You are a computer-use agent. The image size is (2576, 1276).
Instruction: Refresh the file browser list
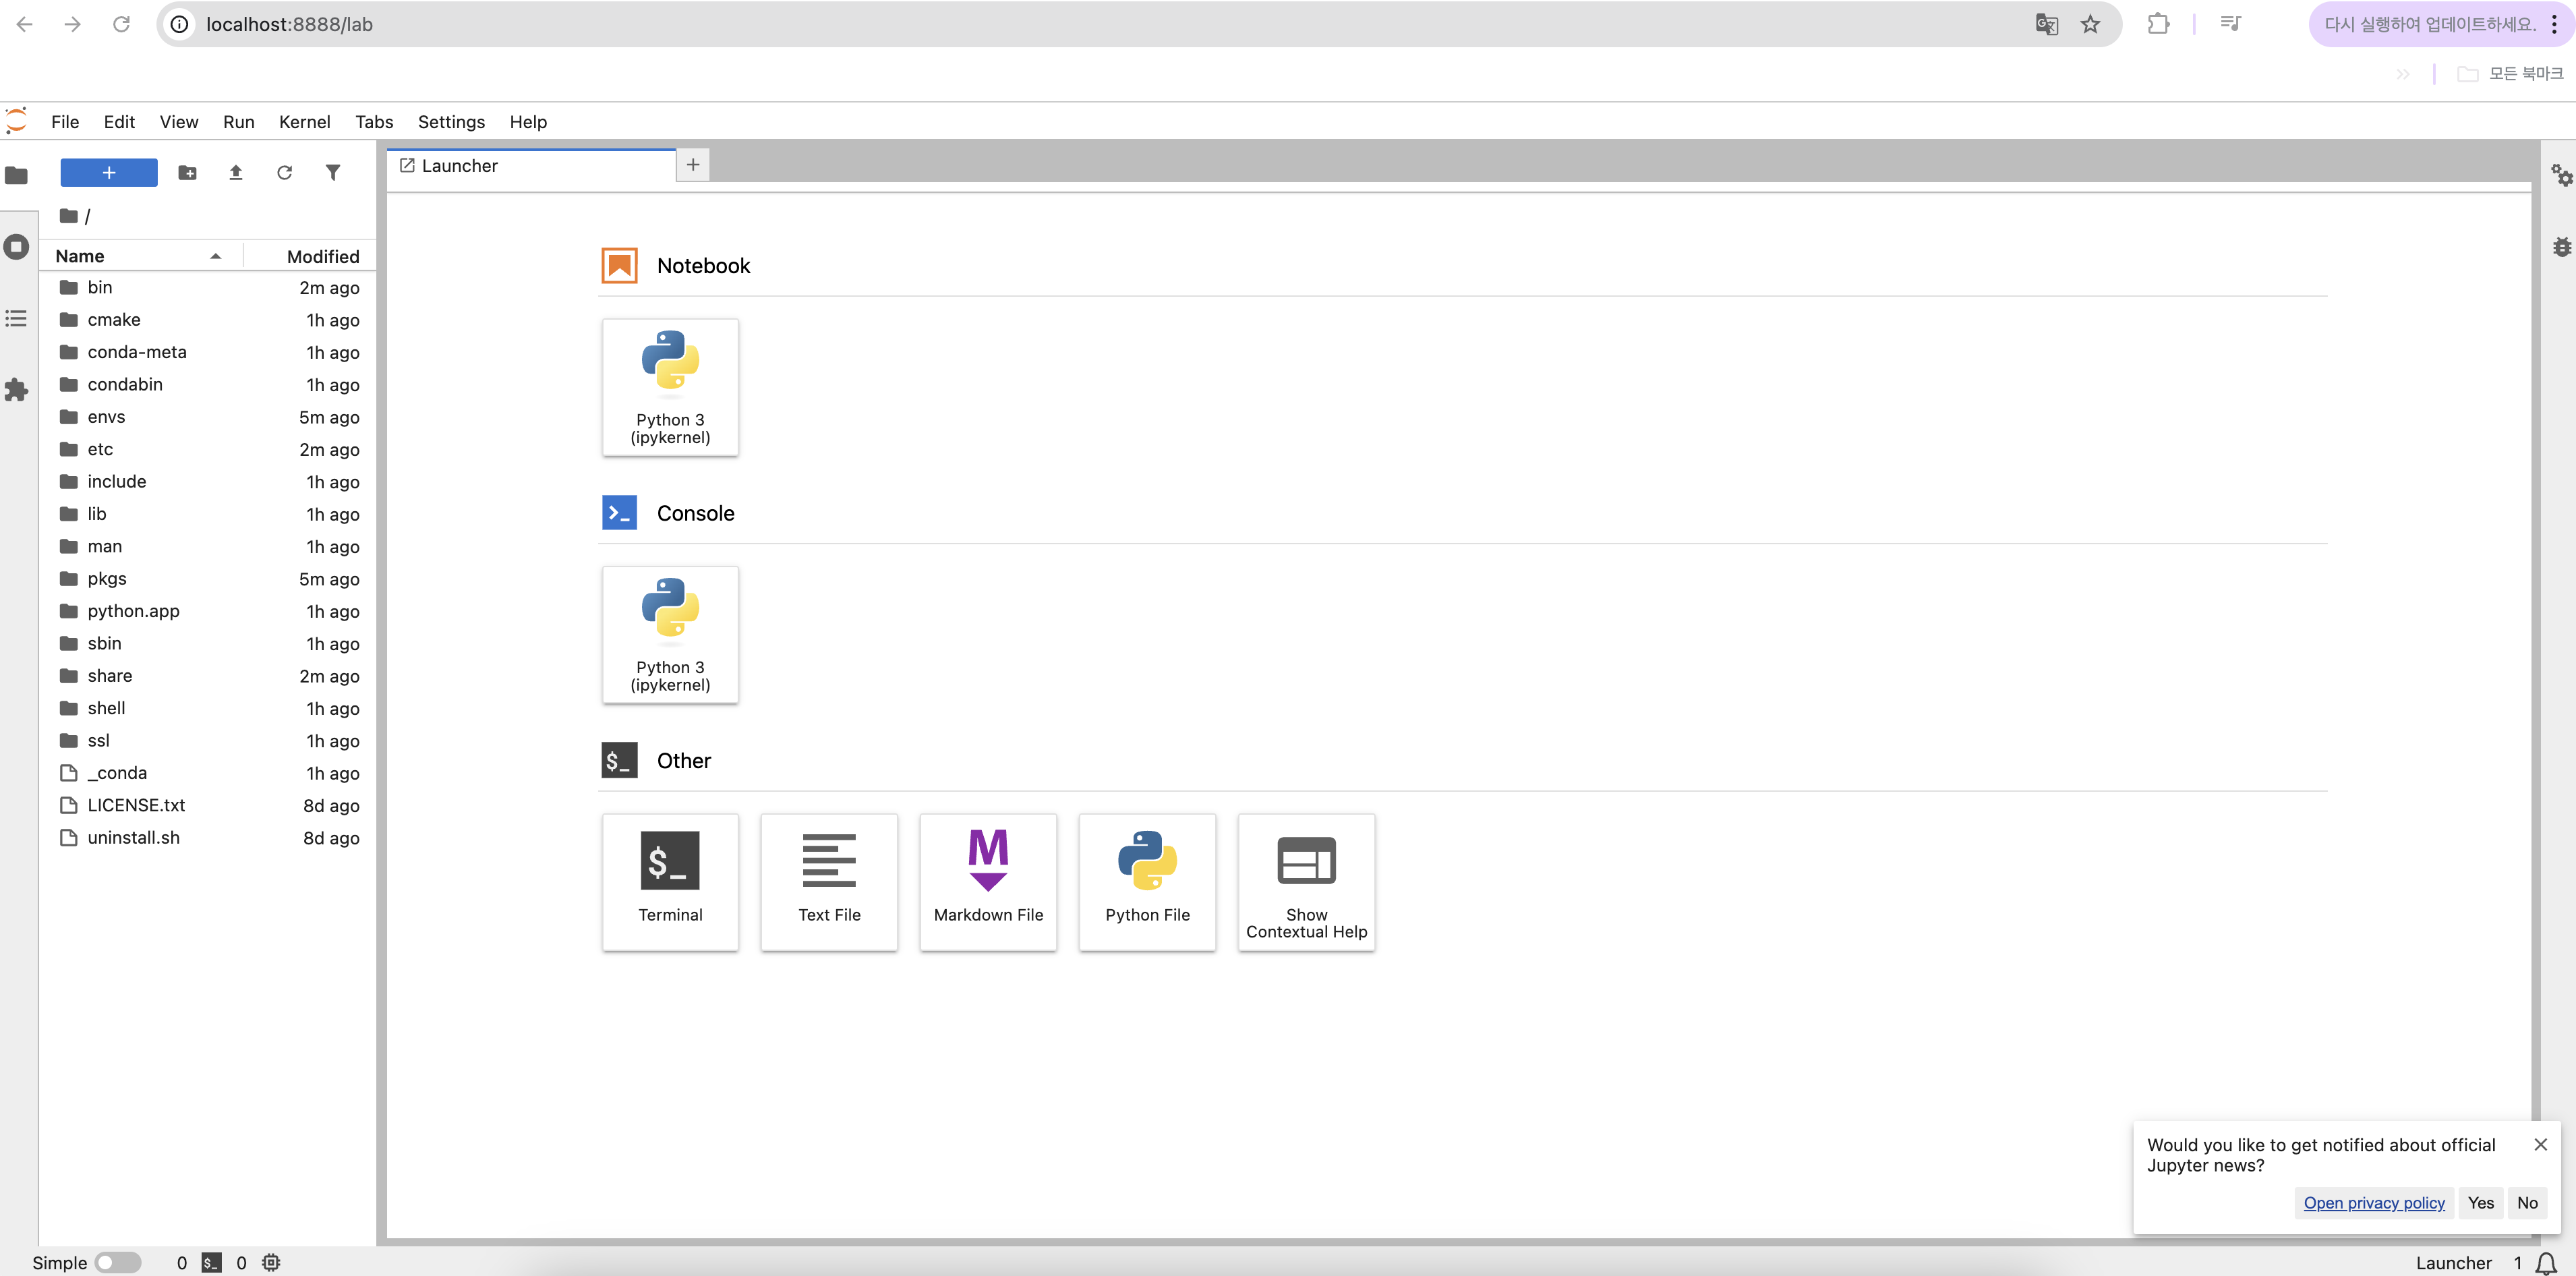[x=284, y=173]
